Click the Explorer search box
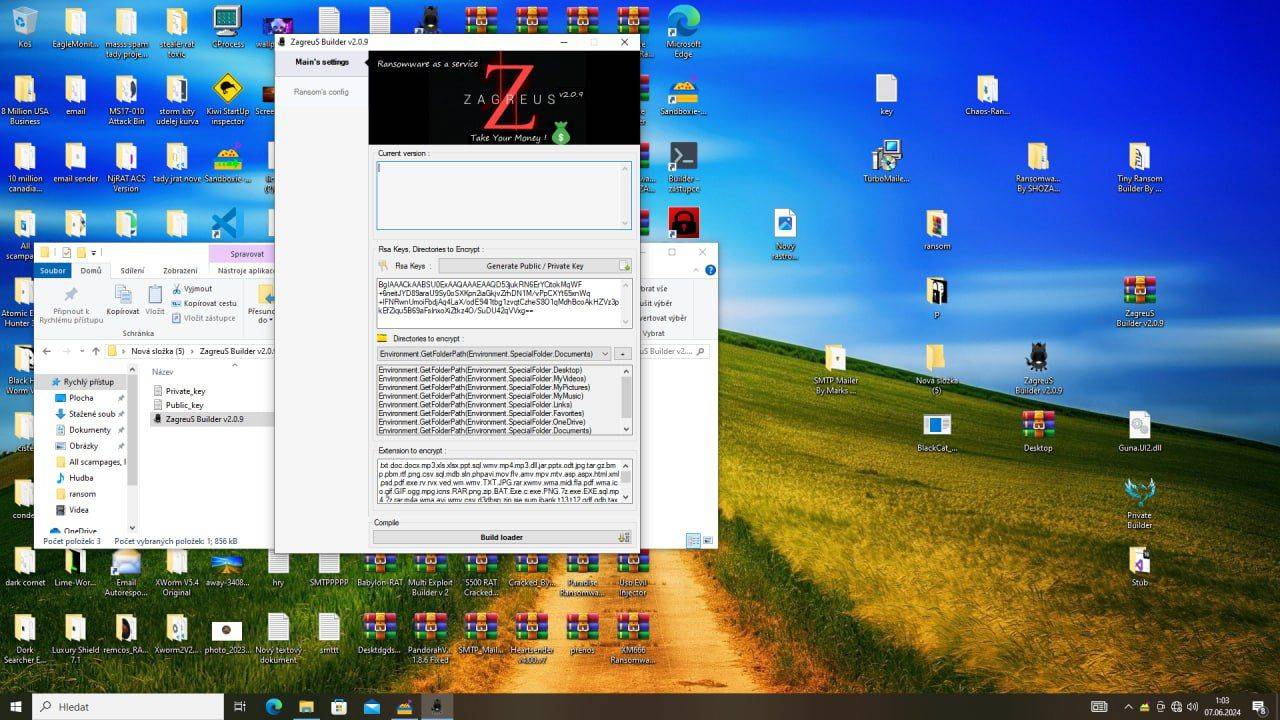1280x720 pixels. pyautogui.click(x=677, y=351)
